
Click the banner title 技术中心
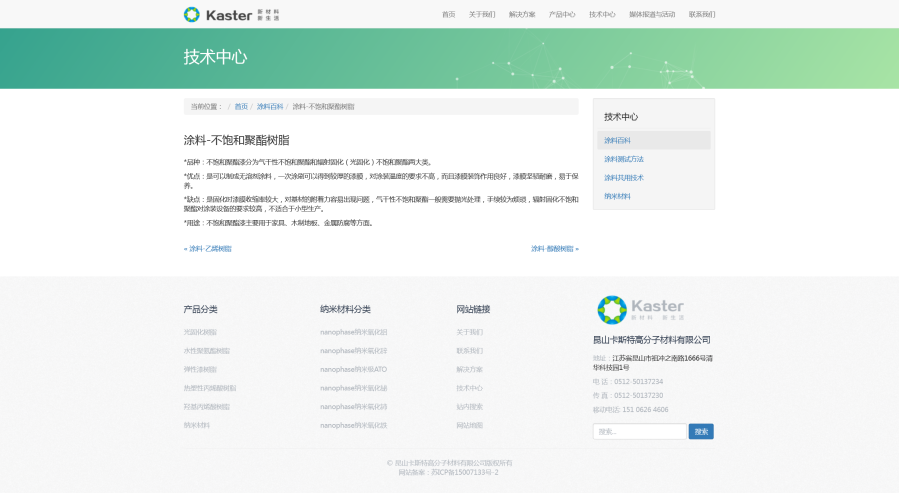coord(215,57)
